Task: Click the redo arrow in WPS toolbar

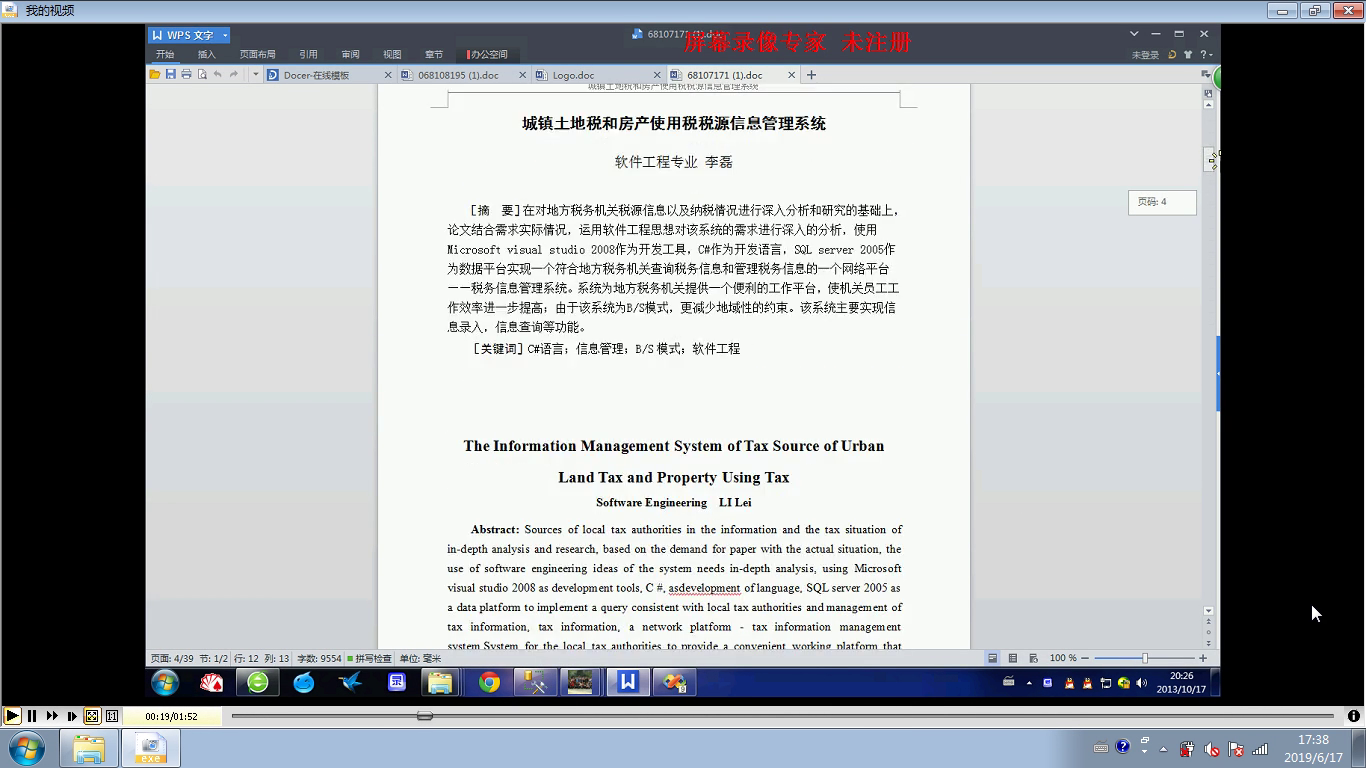Action: click(x=234, y=75)
